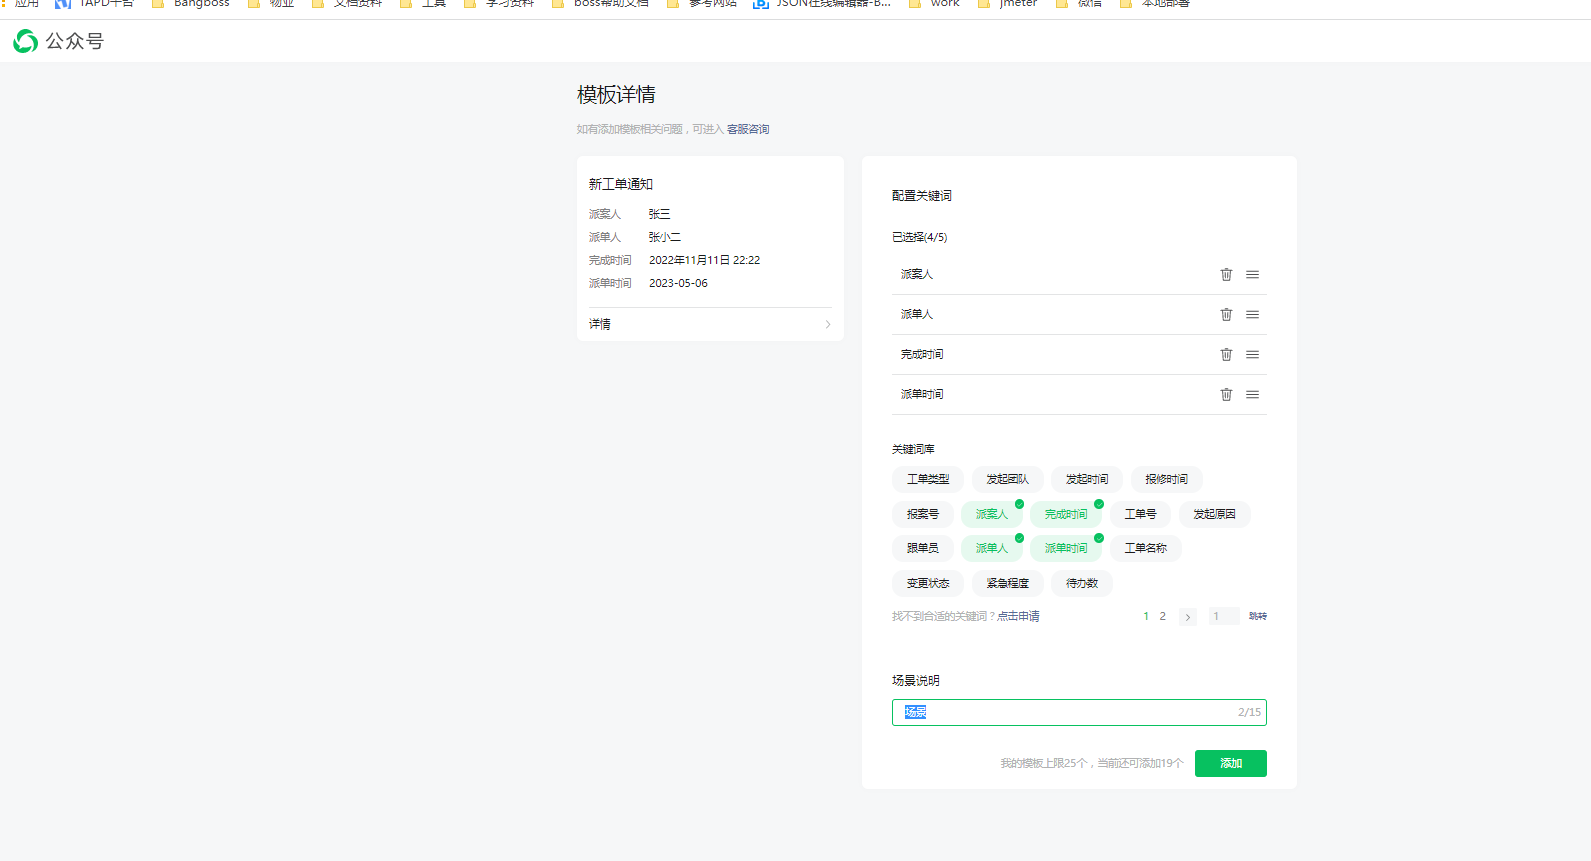Viewport: 1591px width, 861px height.
Task: Expand 详情 row in template preview
Action: point(710,324)
